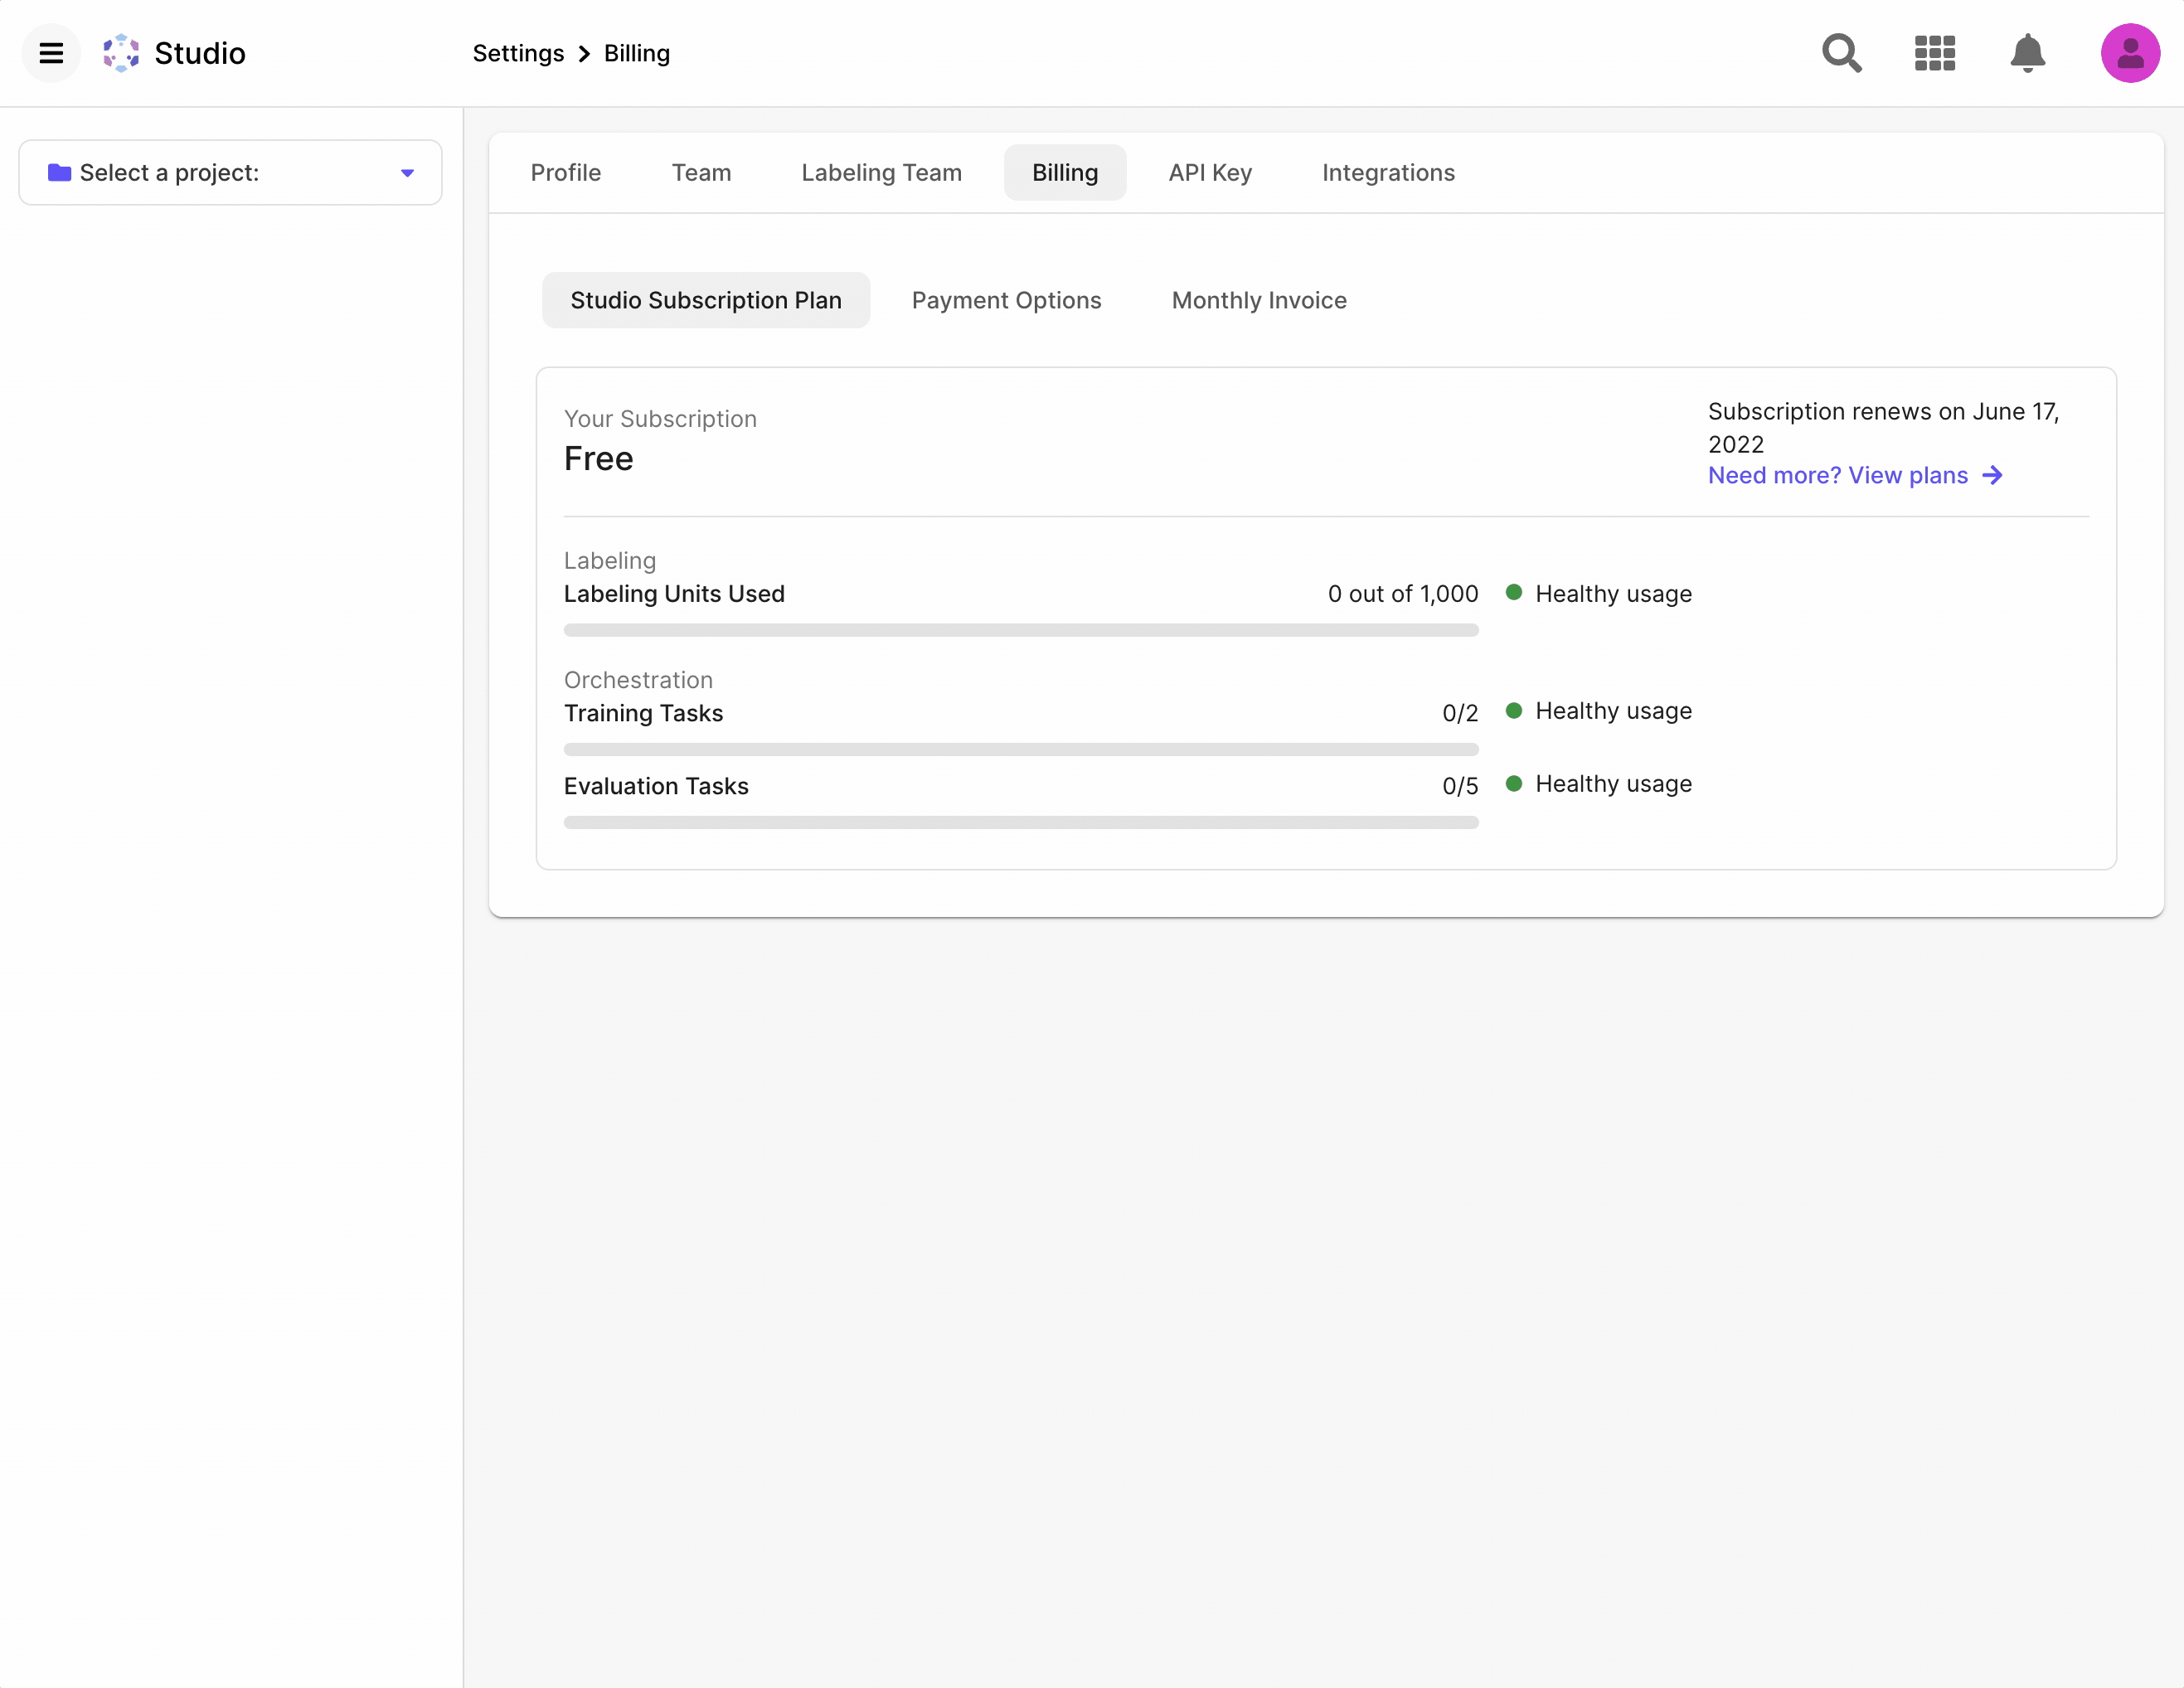Open the Integrations tab
This screenshot has width=2184, height=1688.
click(x=1388, y=173)
